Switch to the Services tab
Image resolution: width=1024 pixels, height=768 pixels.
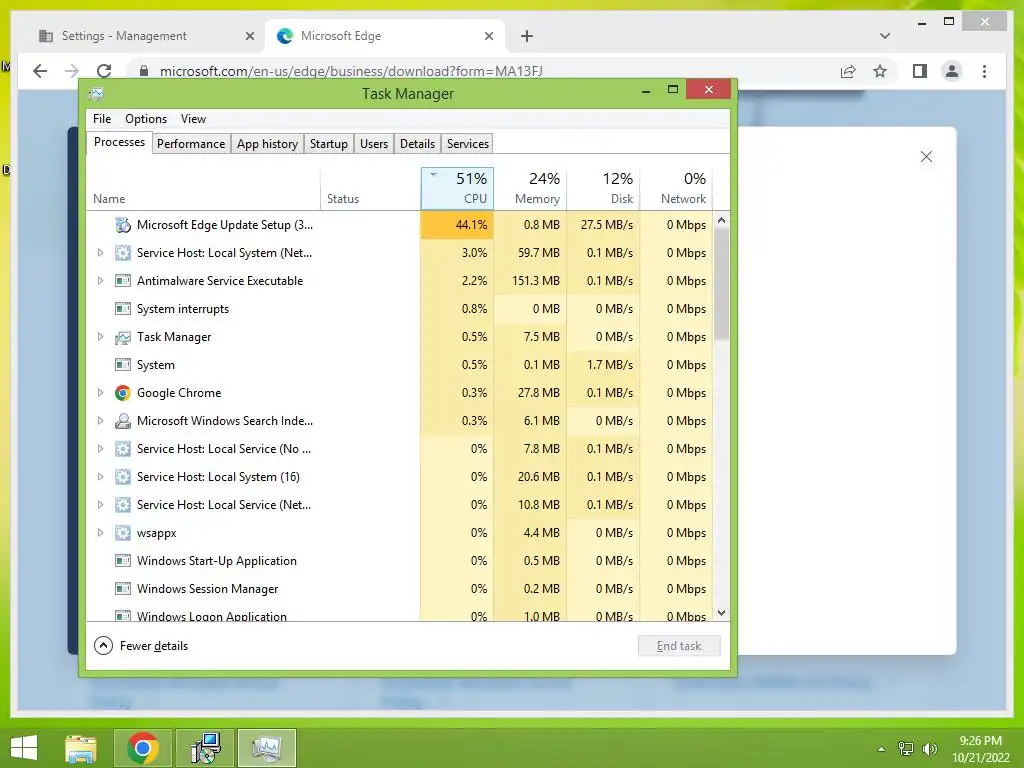[x=468, y=144]
